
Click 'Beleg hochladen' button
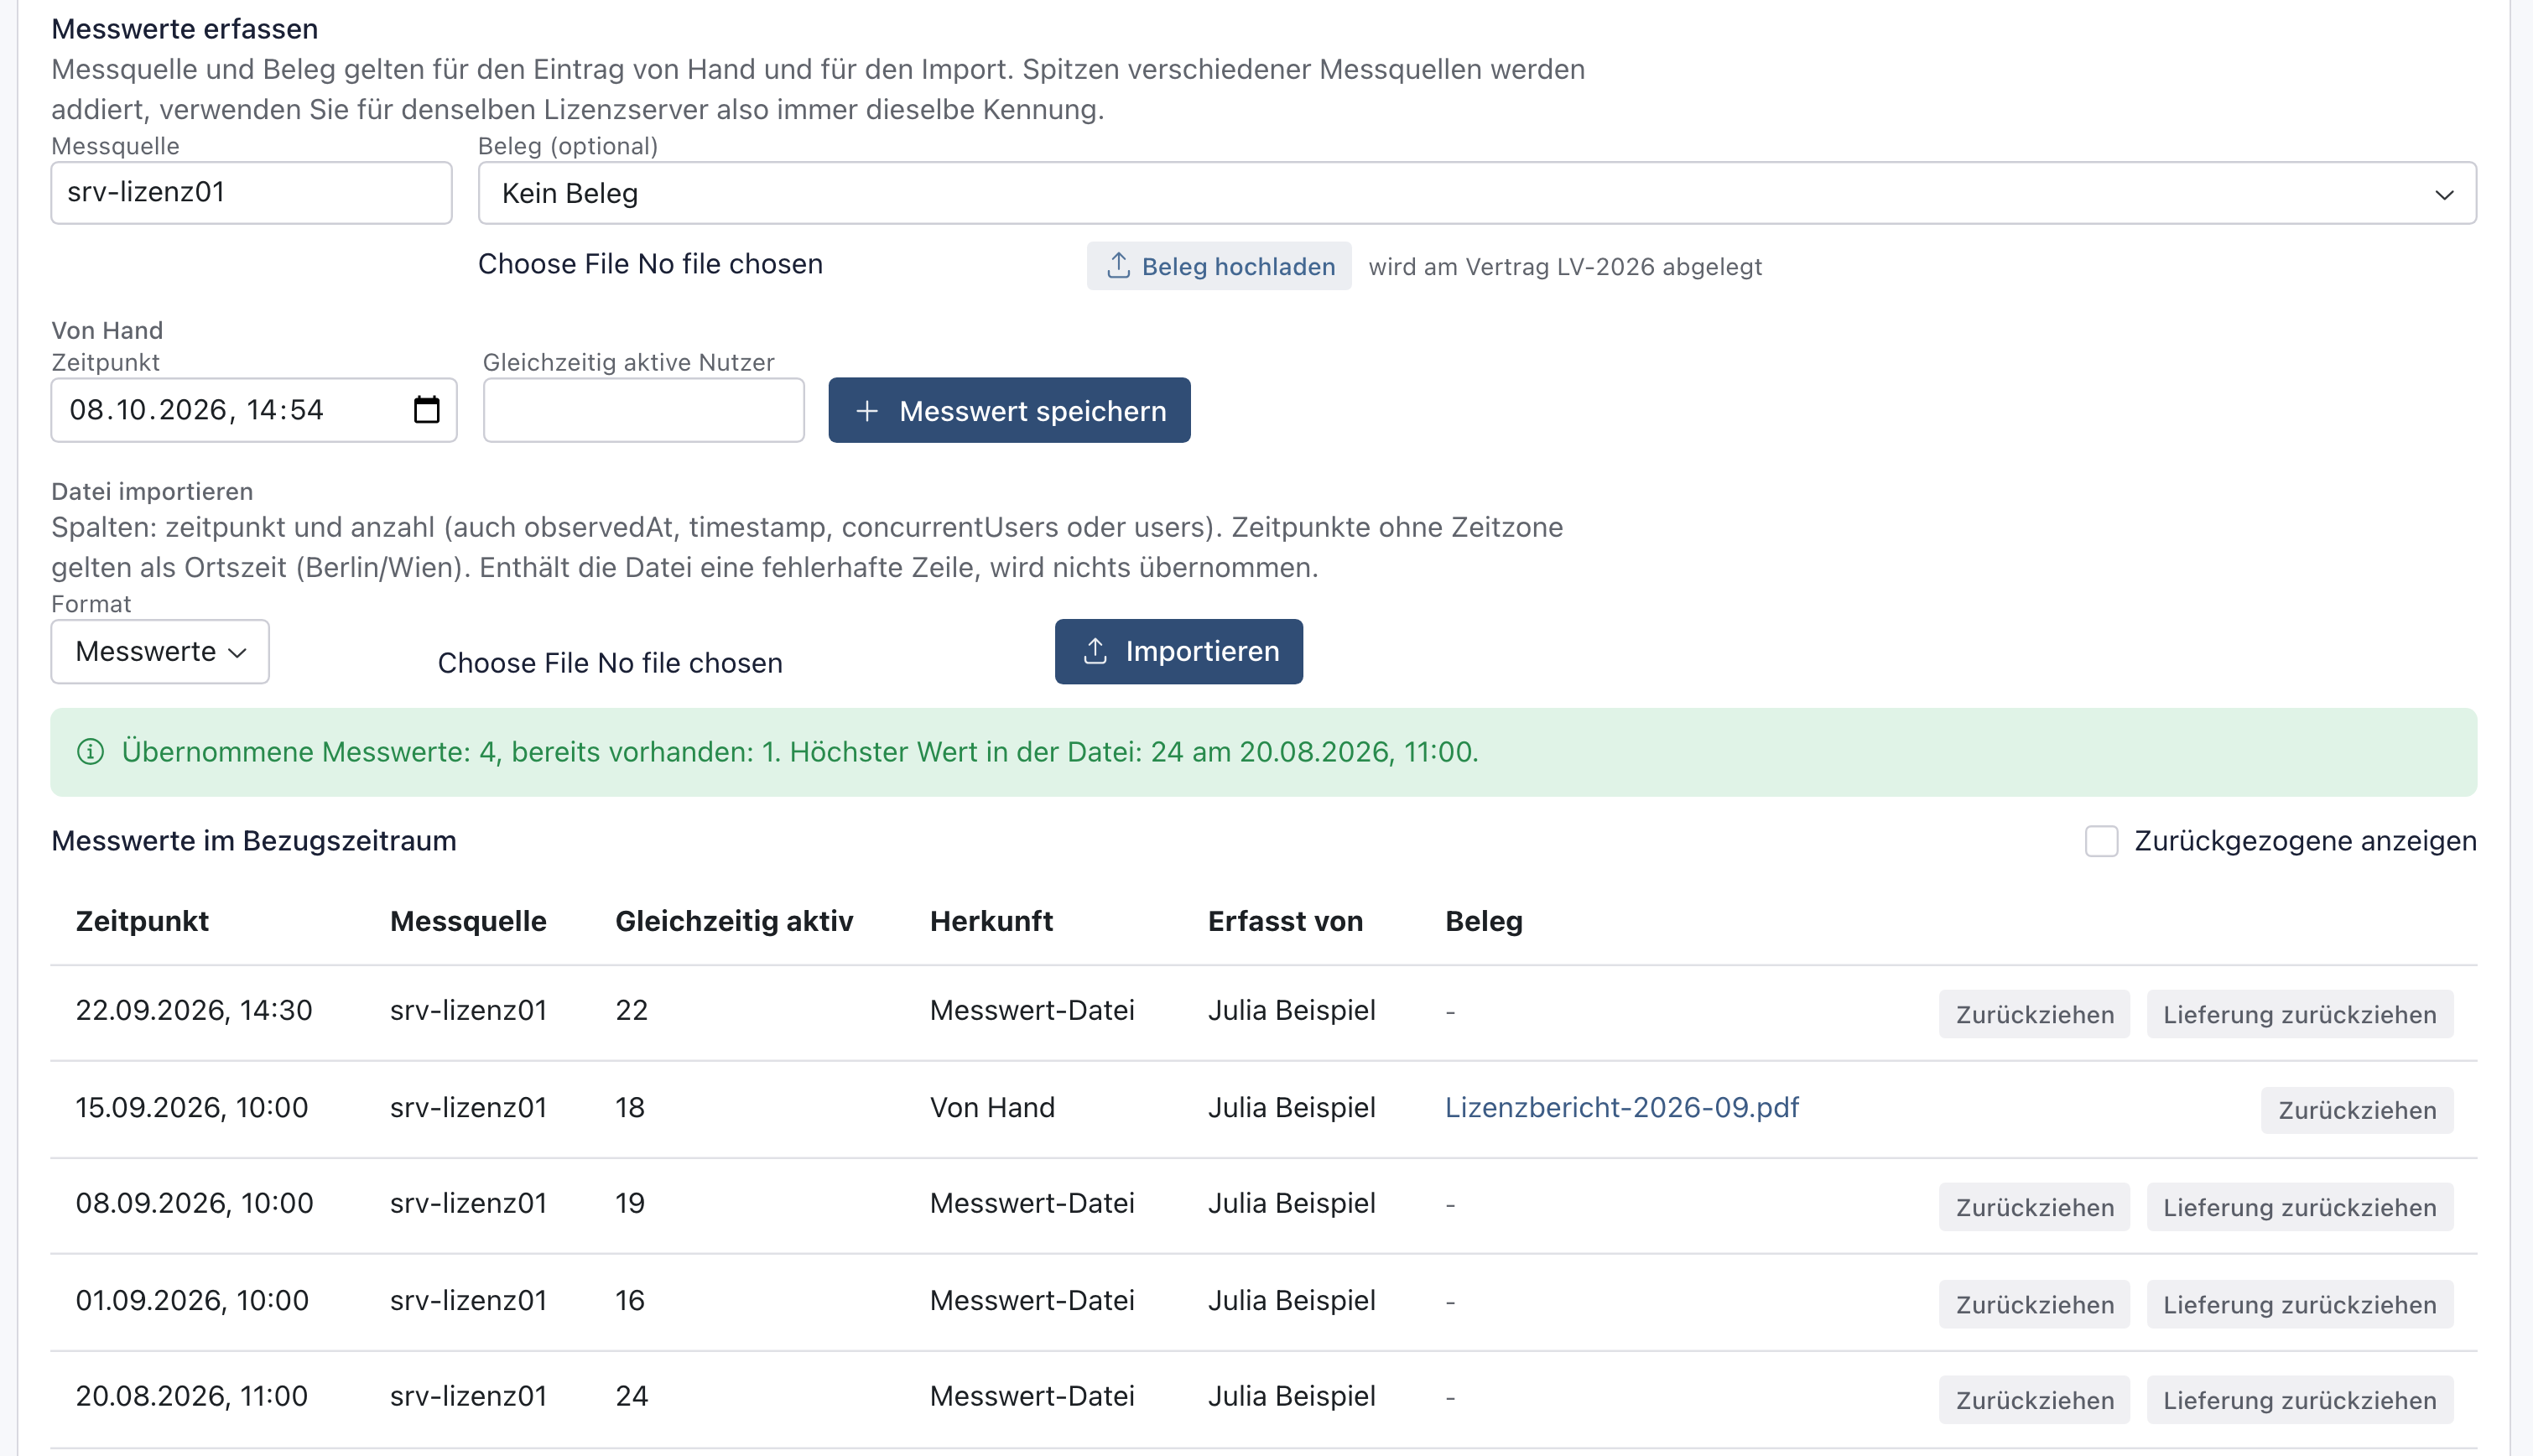pos(1219,266)
